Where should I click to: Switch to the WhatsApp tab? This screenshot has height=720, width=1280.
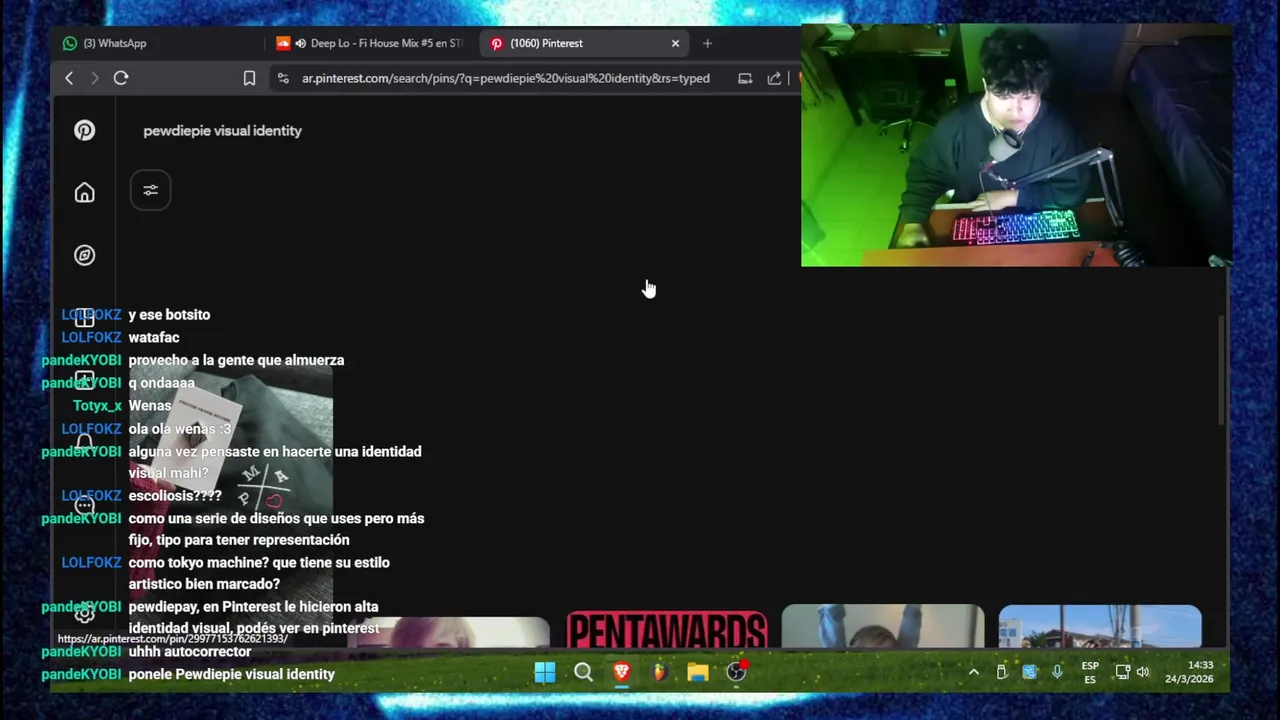[x=160, y=43]
